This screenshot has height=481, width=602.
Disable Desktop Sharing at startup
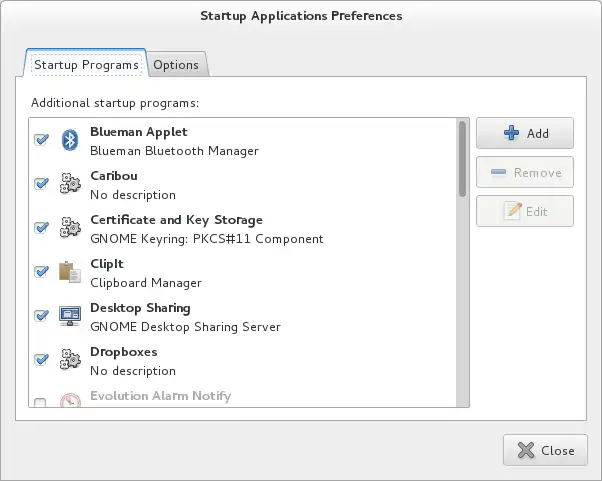41,316
